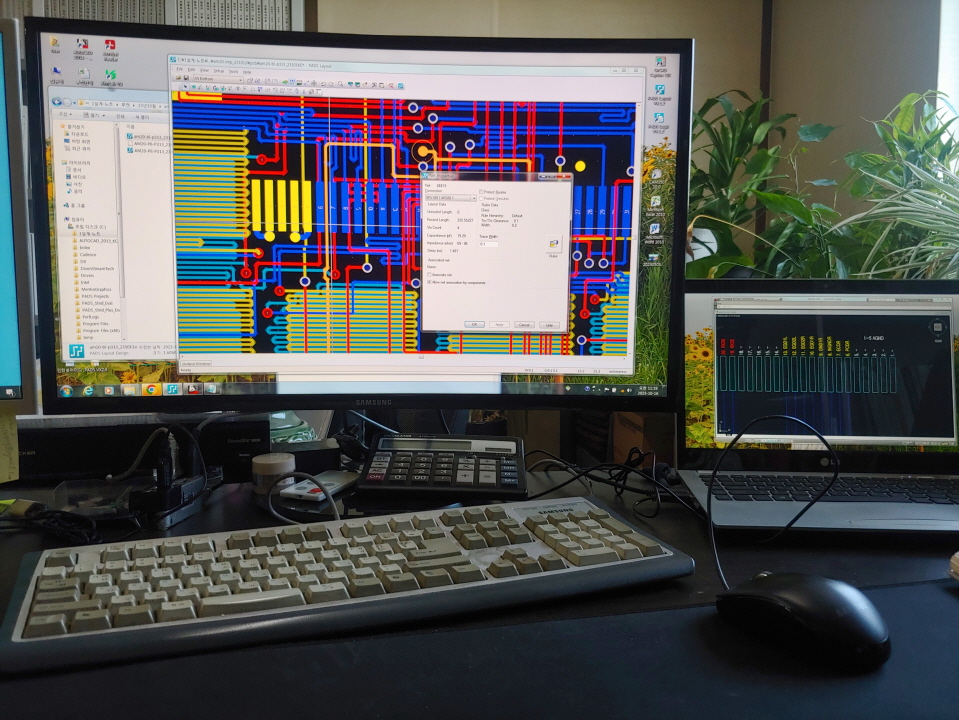Enable the Associate net checkbox
959x720 pixels.
click(429, 275)
